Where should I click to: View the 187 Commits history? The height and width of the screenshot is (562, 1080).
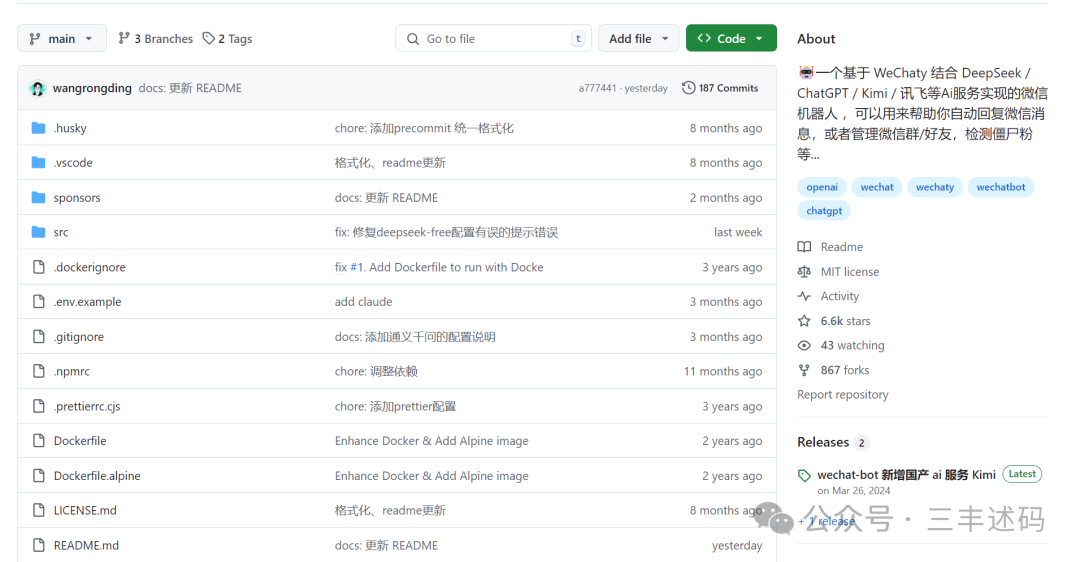720,88
